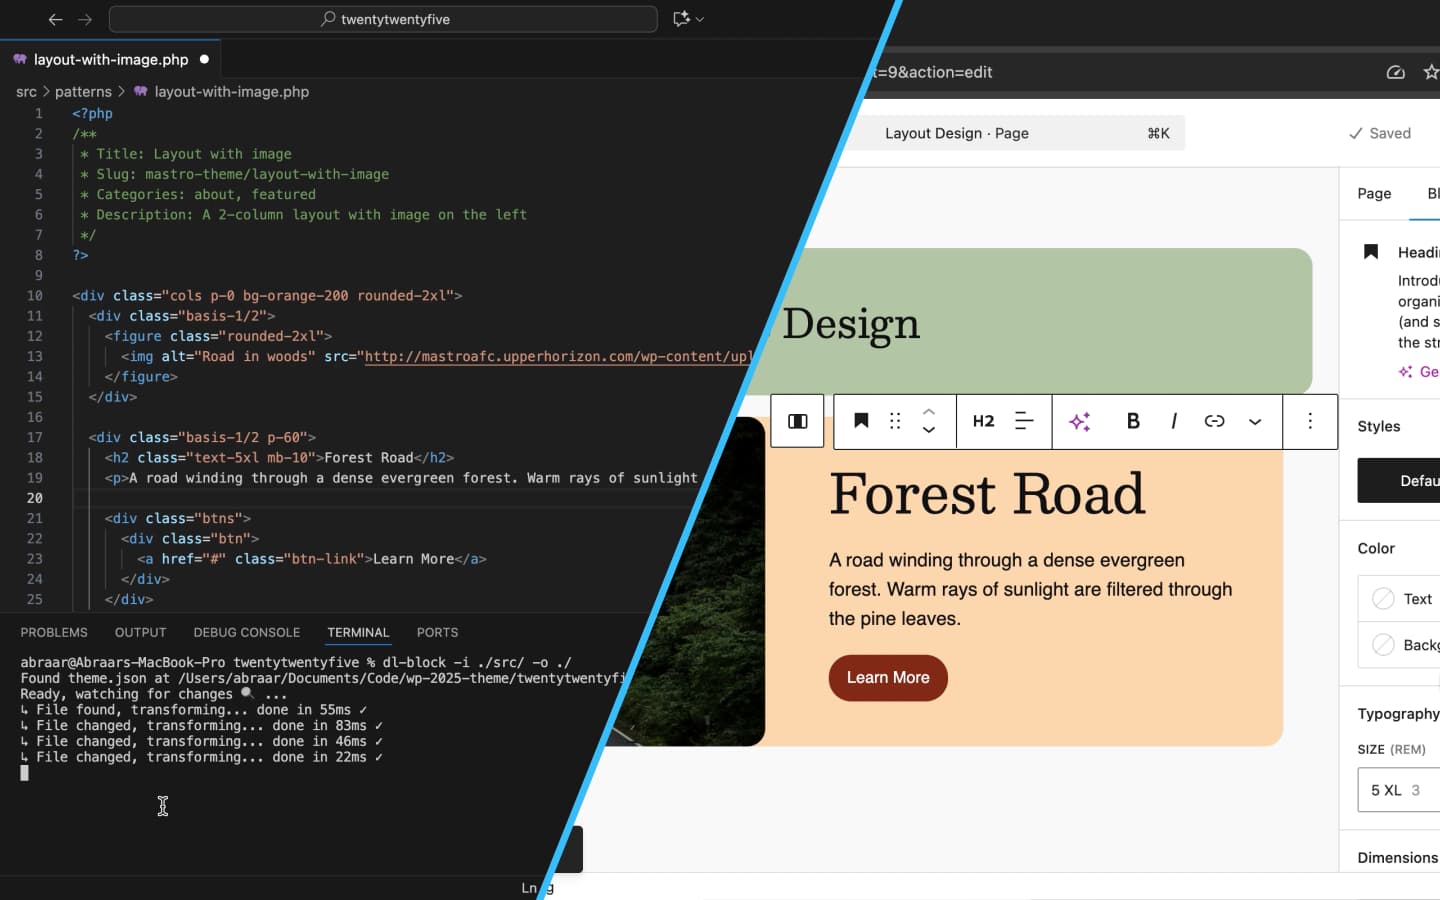Switch to the OUTPUT panel tab
The height and width of the screenshot is (900, 1440).
tap(140, 633)
